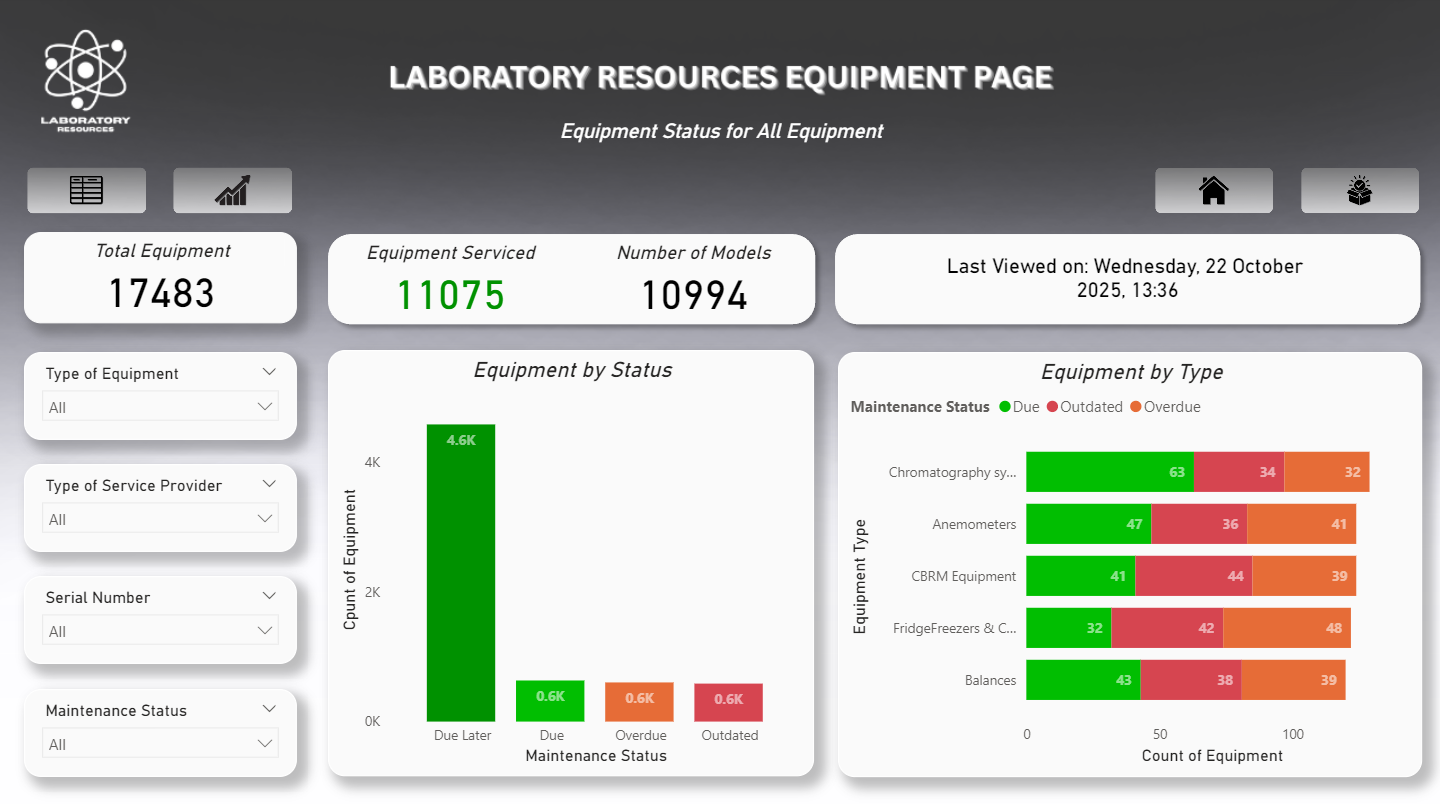
Task: Click the Equipment by Status chart title
Action: coord(572,370)
